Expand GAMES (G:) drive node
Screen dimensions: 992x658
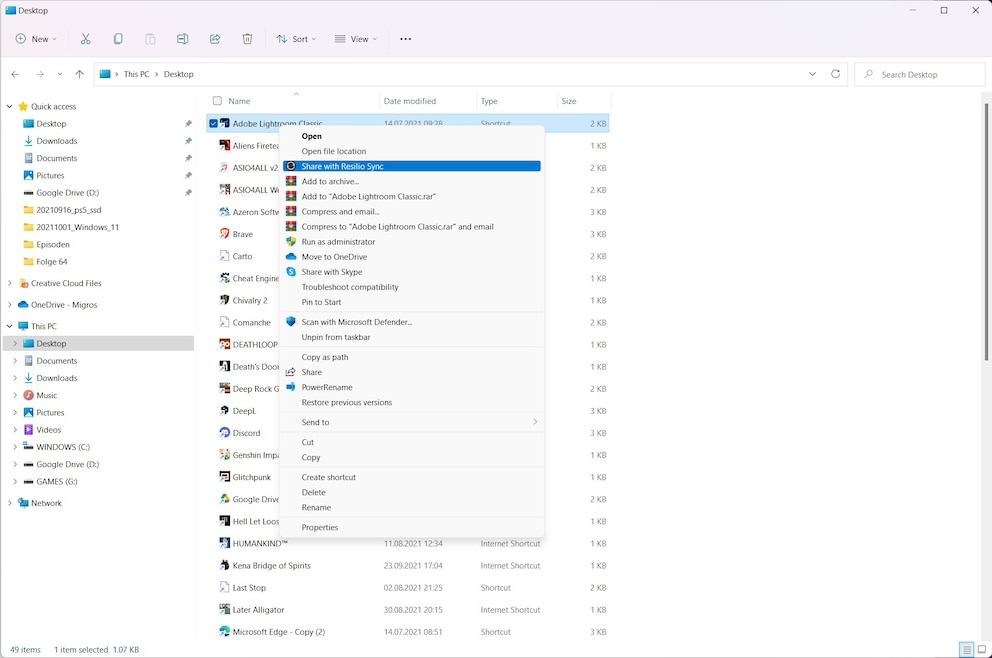(x=15, y=481)
